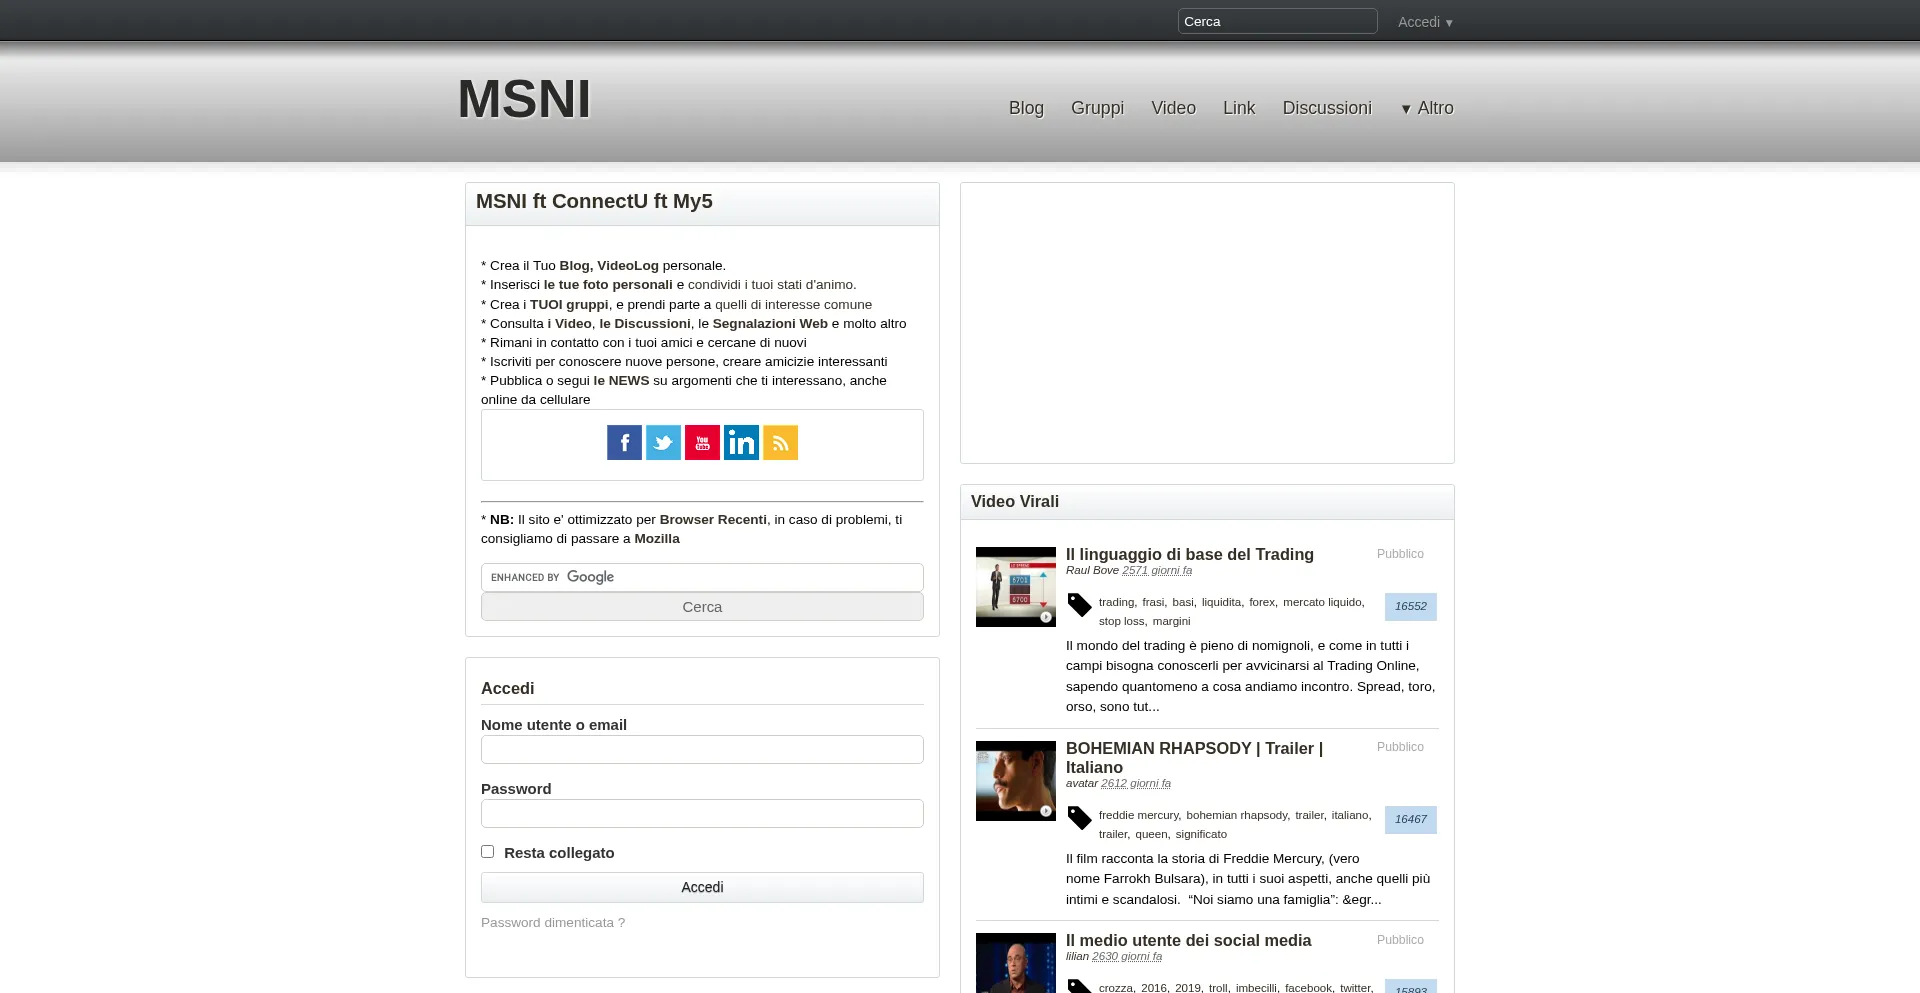Click the margini tag

click(1171, 621)
